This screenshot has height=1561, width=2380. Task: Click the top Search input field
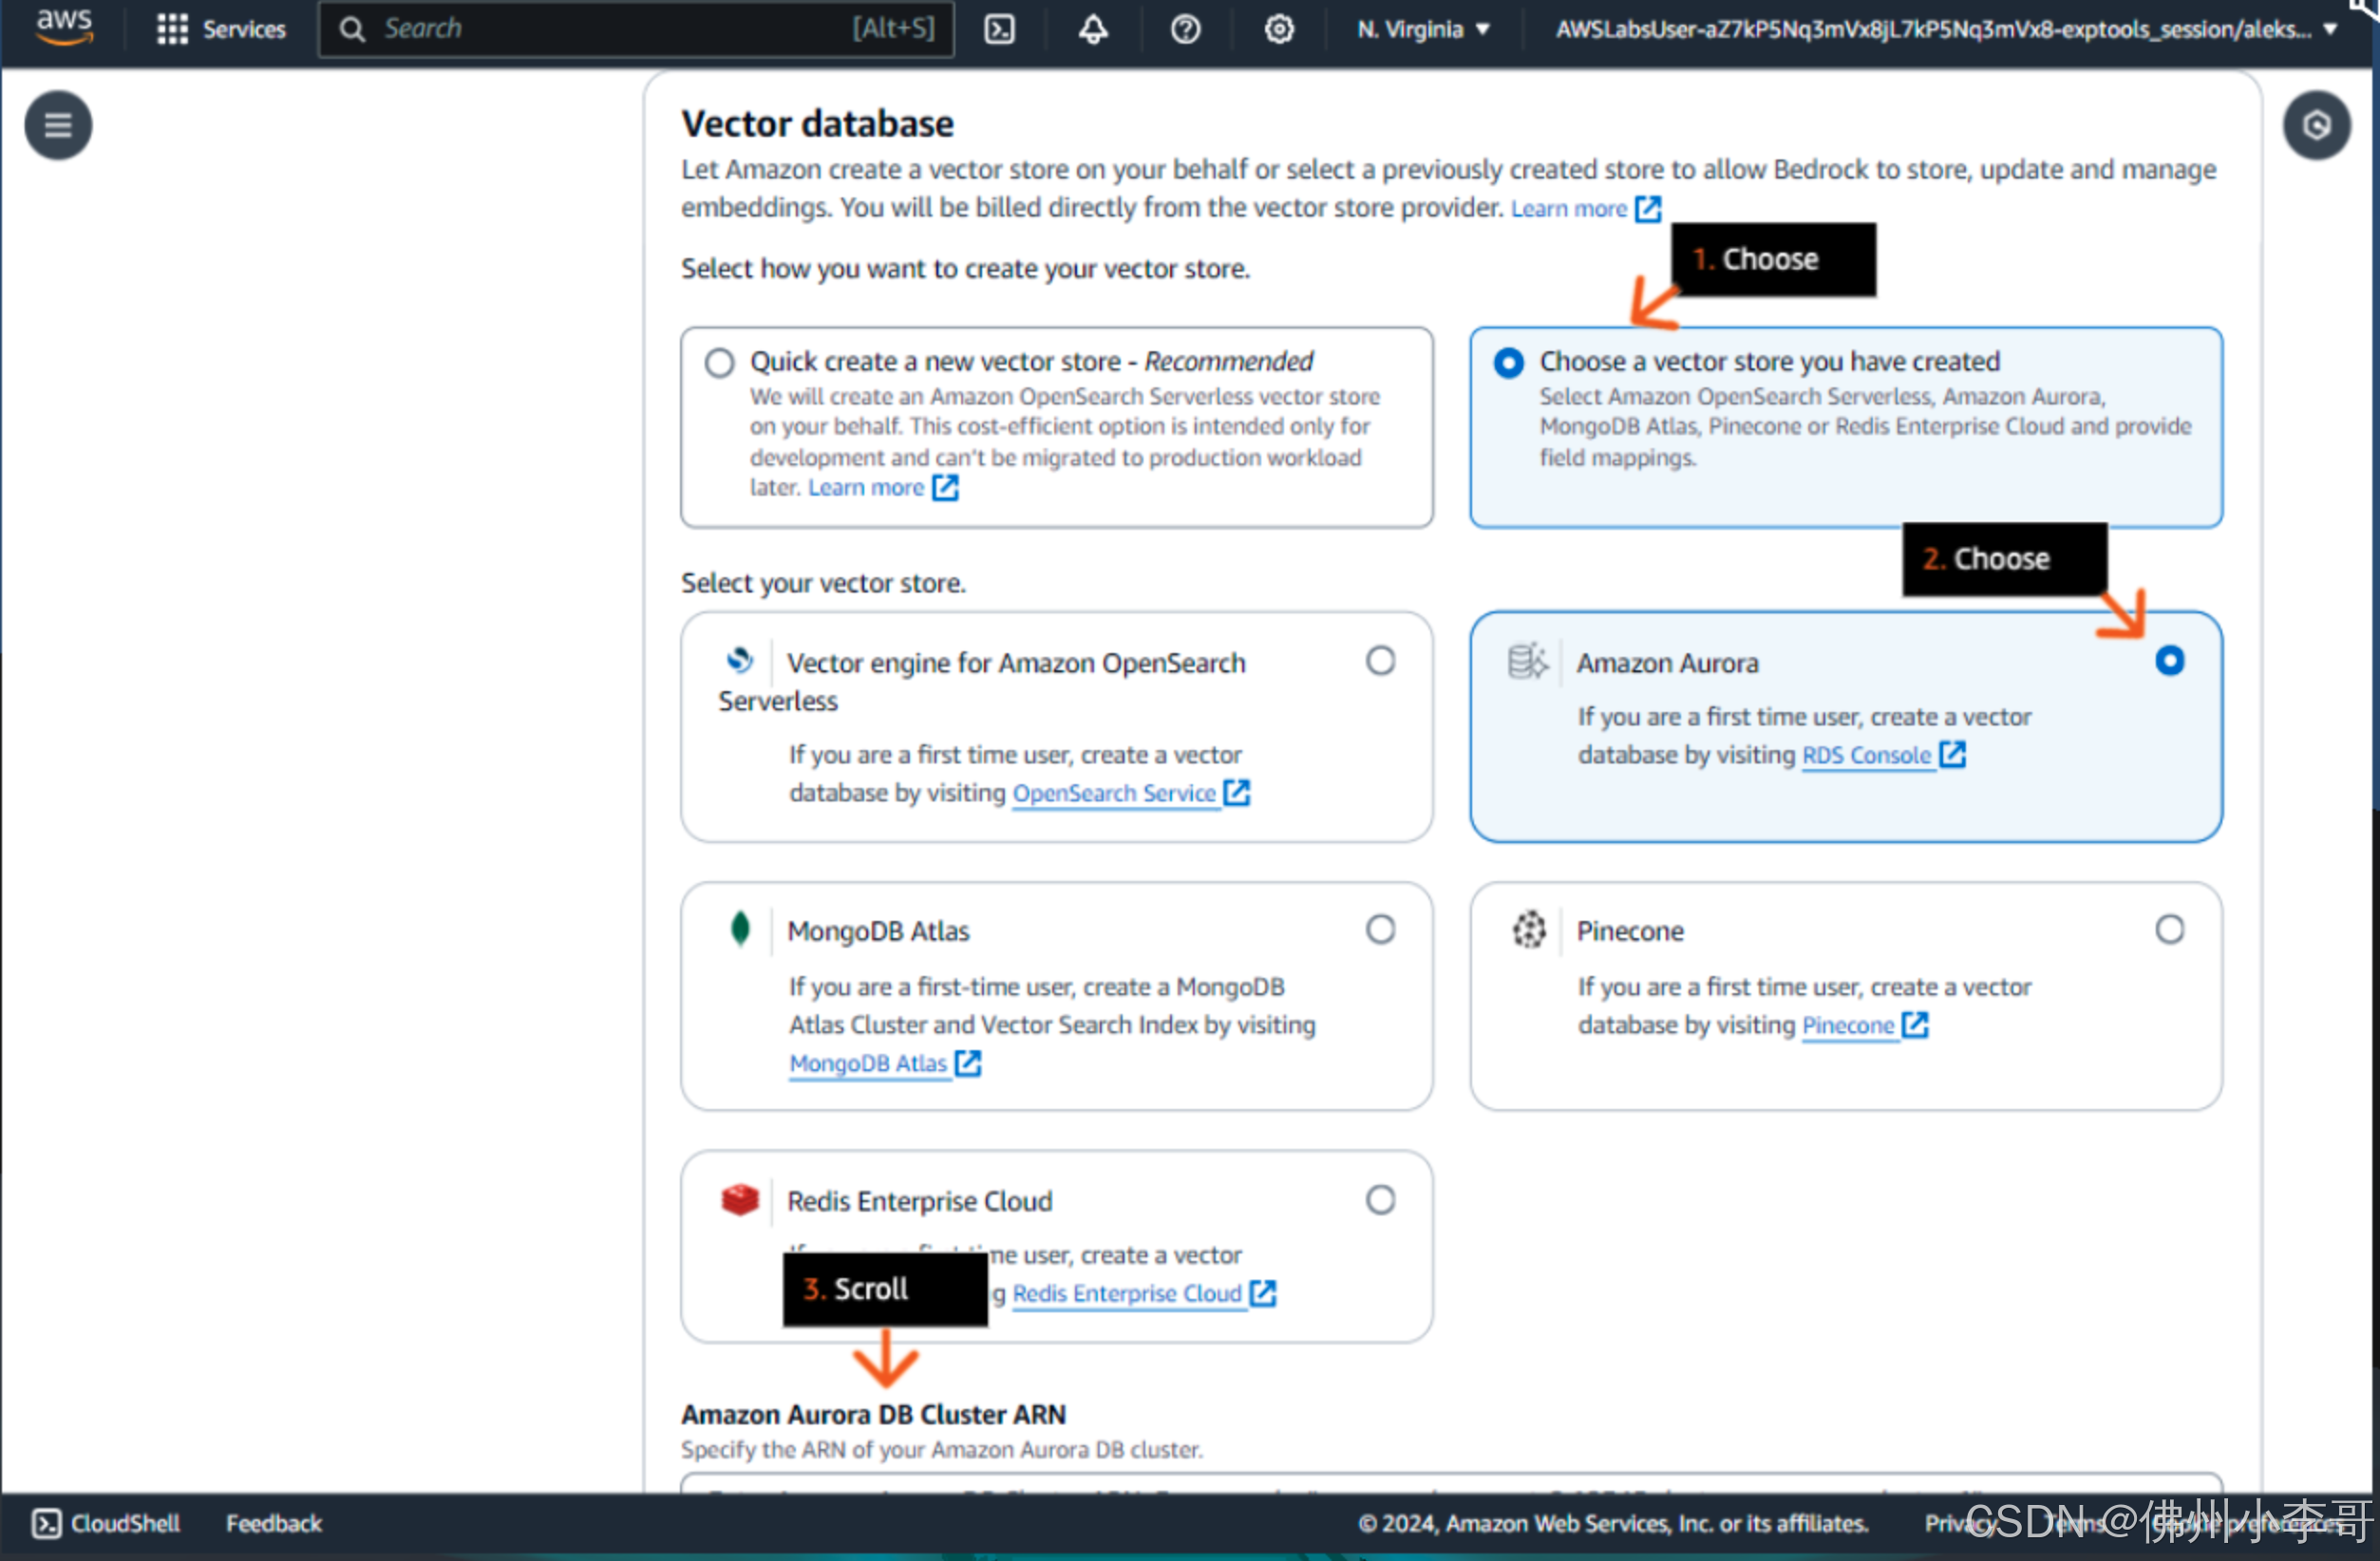(x=636, y=29)
